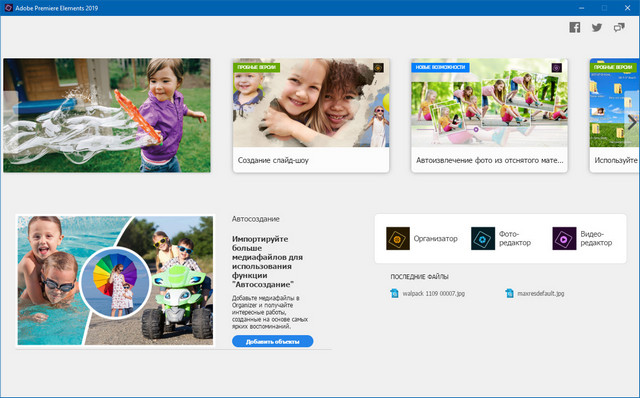
Task: Click app badge on Автоизвлечение card corner
Action: click(557, 68)
